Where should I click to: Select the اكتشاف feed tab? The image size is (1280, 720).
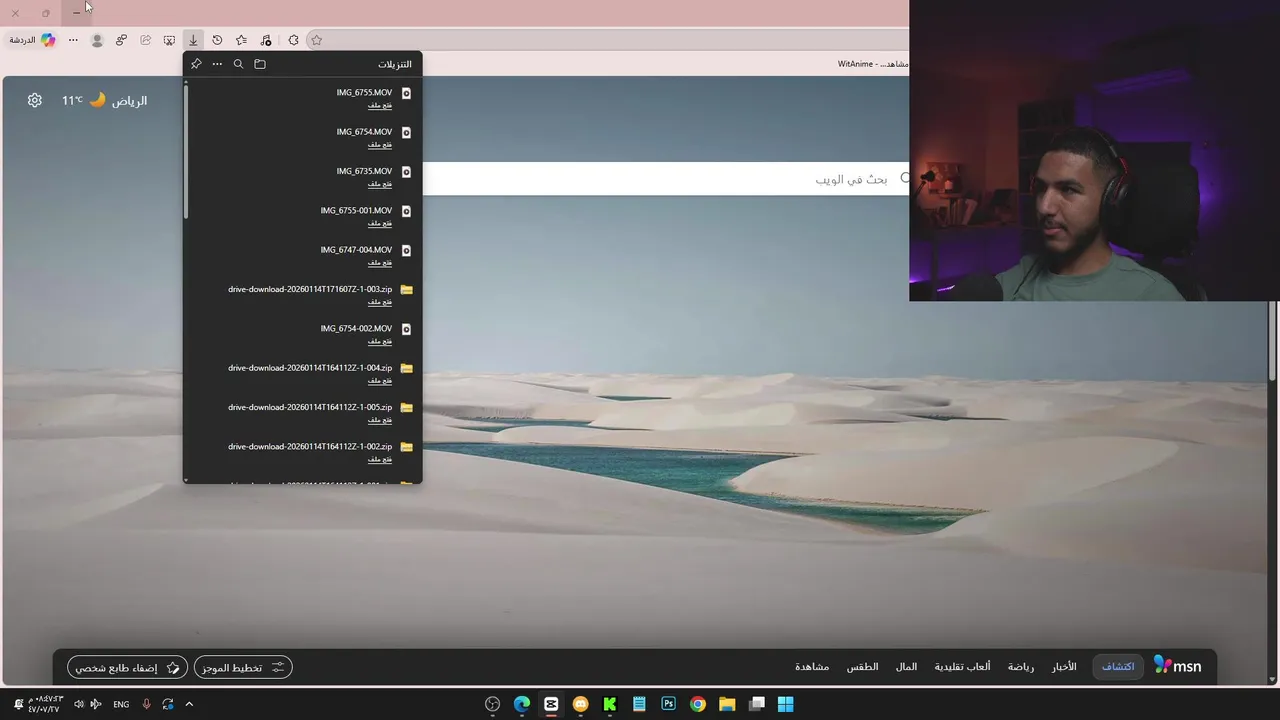(1118, 666)
